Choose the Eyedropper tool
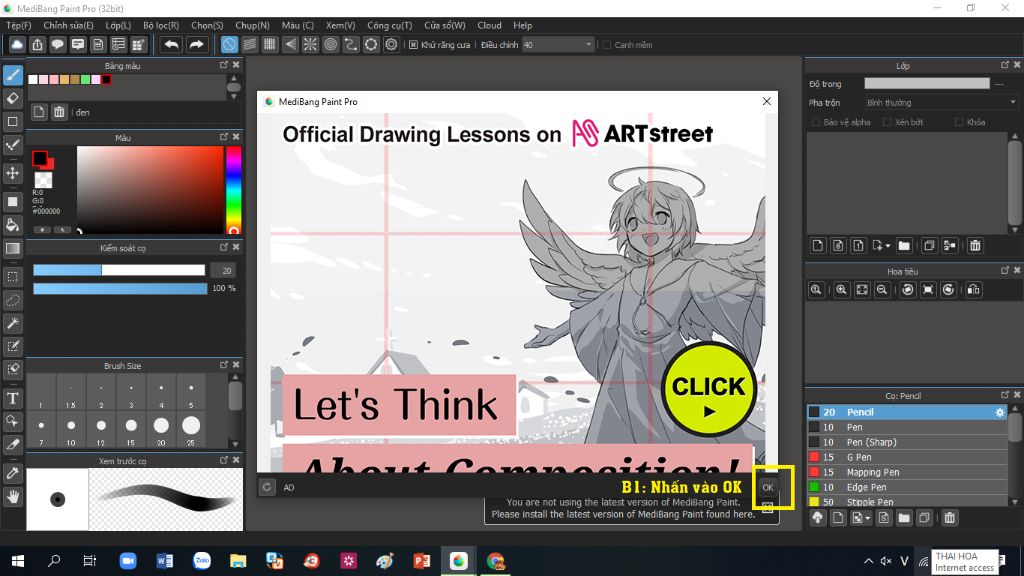Viewport: 1024px width, 576px height. tap(12, 473)
